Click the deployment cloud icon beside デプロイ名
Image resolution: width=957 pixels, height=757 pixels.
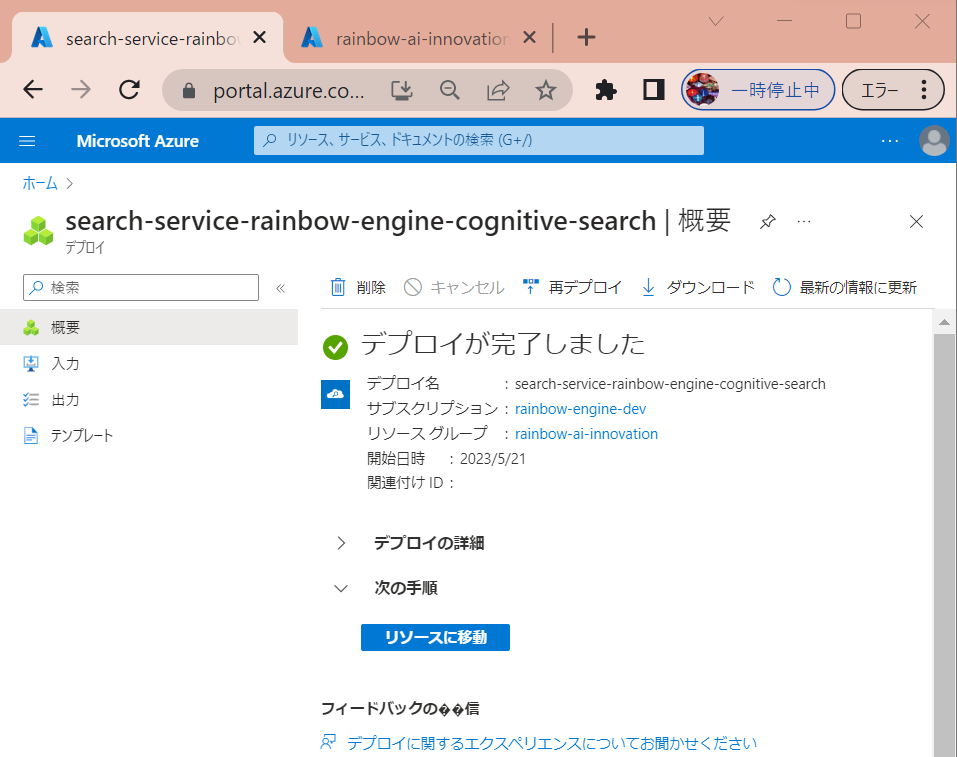click(x=336, y=394)
